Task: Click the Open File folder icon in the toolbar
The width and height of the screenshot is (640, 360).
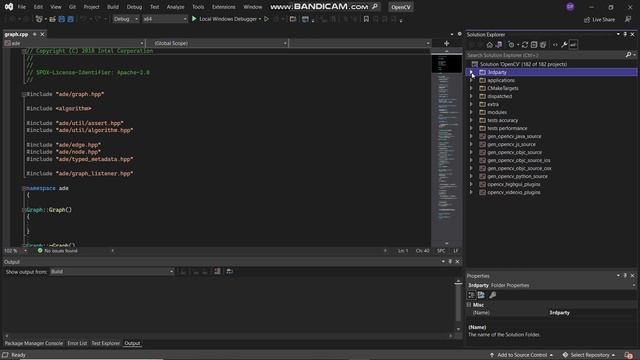Action: (x=52, y=19)
